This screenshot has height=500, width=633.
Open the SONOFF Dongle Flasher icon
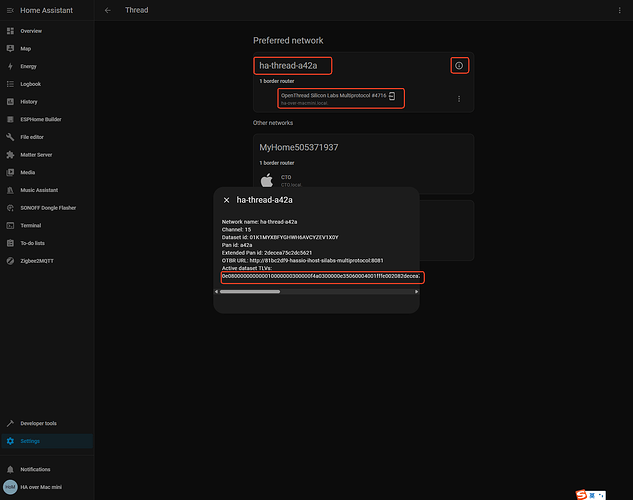click(10, 208)
